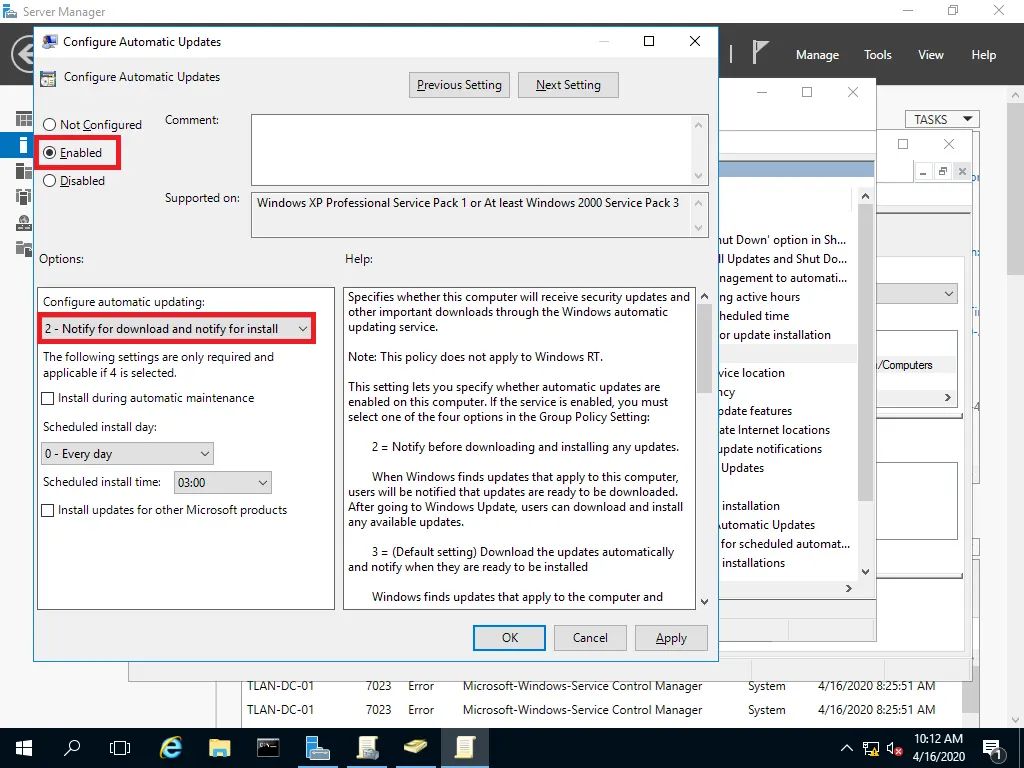Select the highlighted Local Server sidebar icon
Image resolution: width=1024 pixels, height=768 pixels.
click(24, 144)
